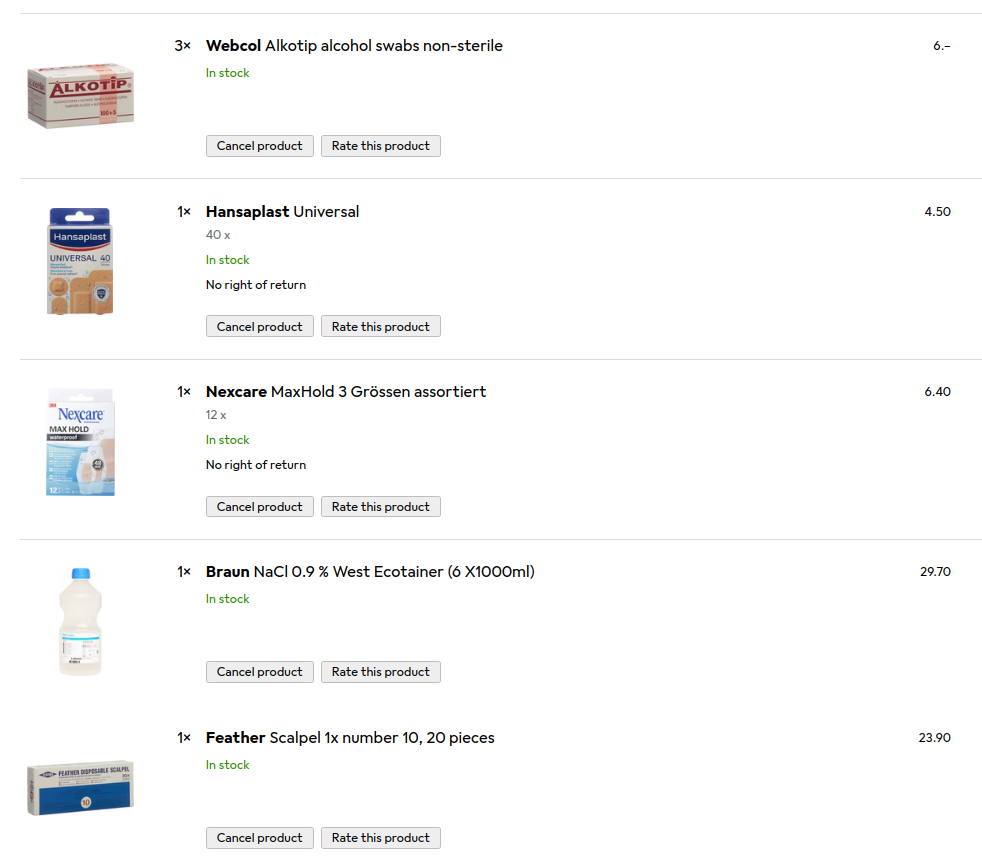Screen dimensions: 982x868
Task: Open the Braun NaCl 0.9 % title link
Action: click(x=370, y=572)
